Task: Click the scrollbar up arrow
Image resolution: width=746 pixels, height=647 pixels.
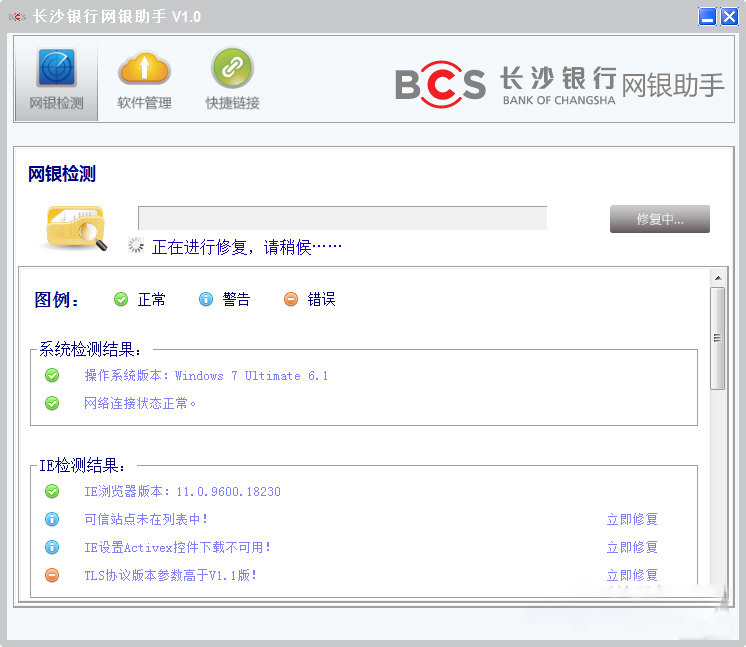Action: [x=717, y=277]
